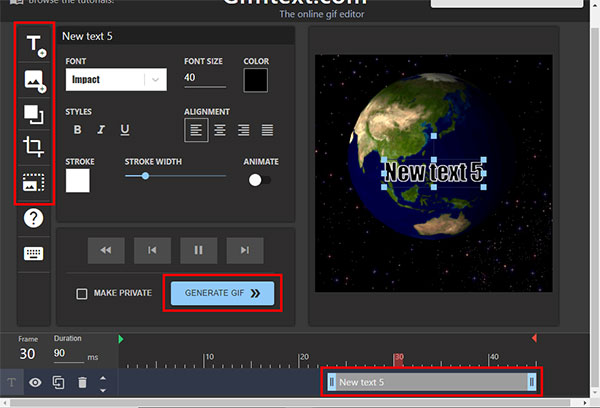Select the Crop tool
Screen dimensions: 600x408
click(x=34, y=148)
